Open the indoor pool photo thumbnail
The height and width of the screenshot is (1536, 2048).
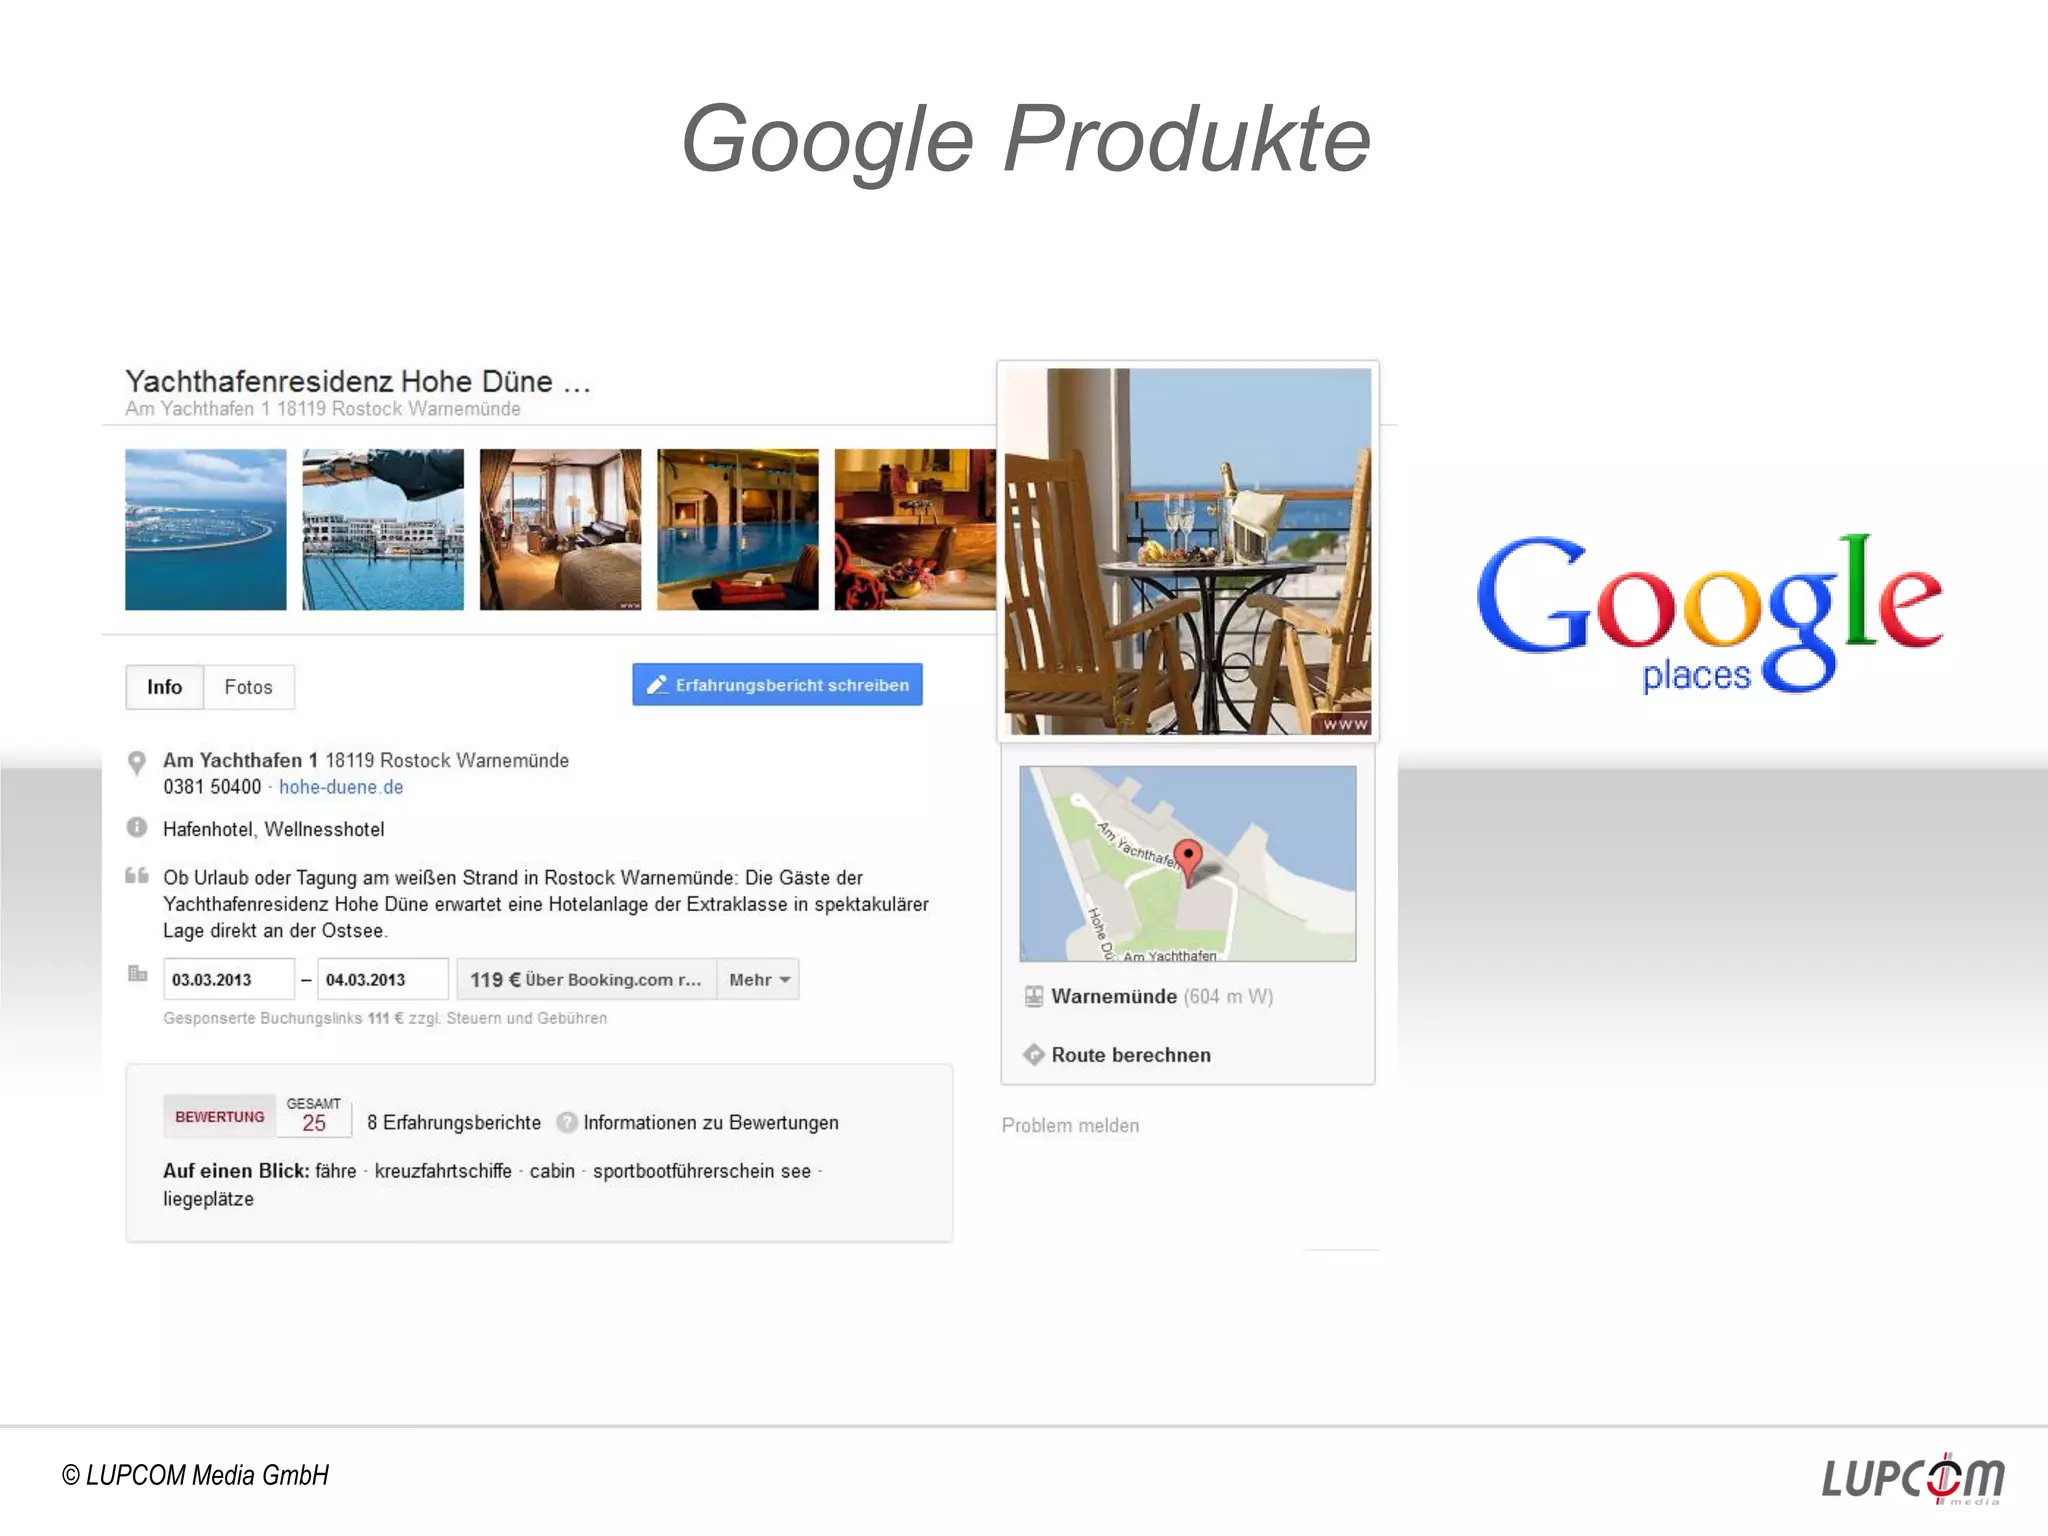tap(738, 529)
